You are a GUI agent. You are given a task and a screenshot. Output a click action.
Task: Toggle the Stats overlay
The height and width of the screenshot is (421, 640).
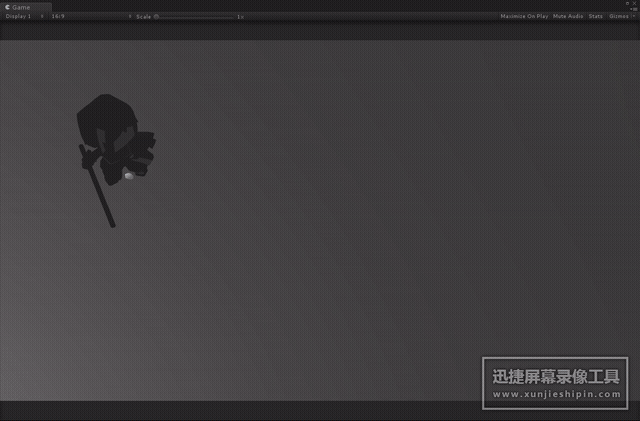(x=596, y=16)
